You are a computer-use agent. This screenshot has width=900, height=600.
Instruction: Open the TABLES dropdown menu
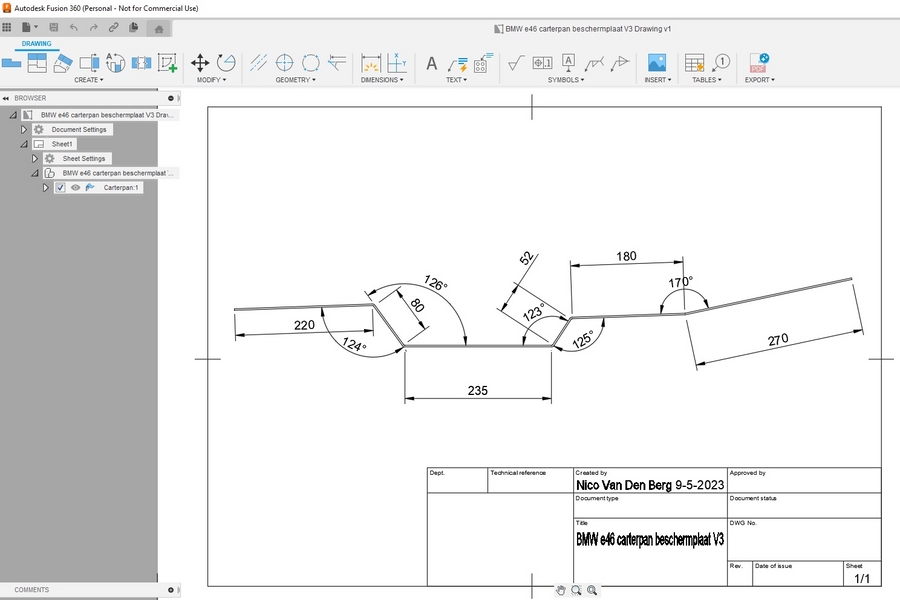[707, 80]
